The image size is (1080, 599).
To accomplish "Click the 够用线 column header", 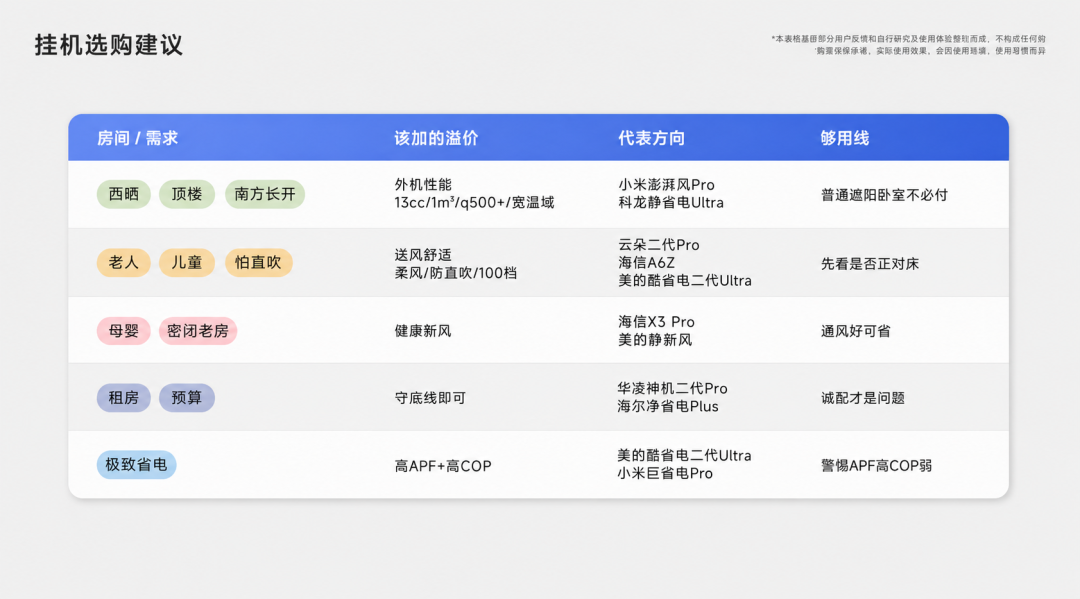I will (844, 138).
